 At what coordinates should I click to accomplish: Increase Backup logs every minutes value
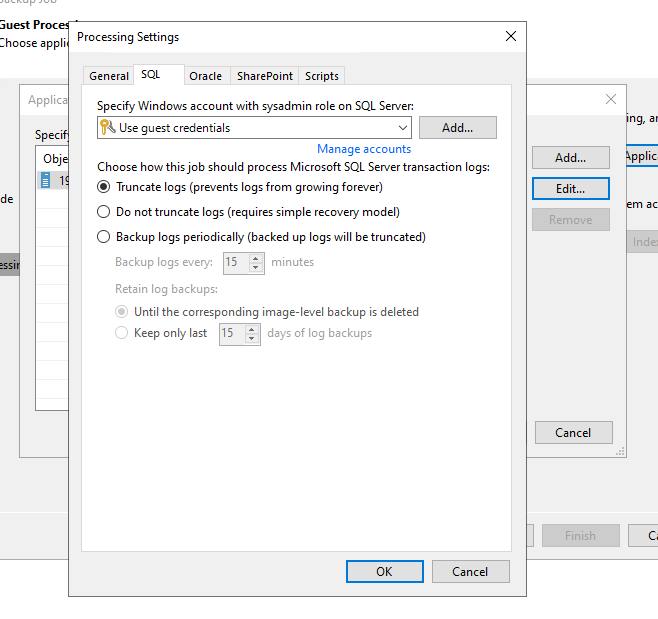pyautogui.click(x=256, y=259)
